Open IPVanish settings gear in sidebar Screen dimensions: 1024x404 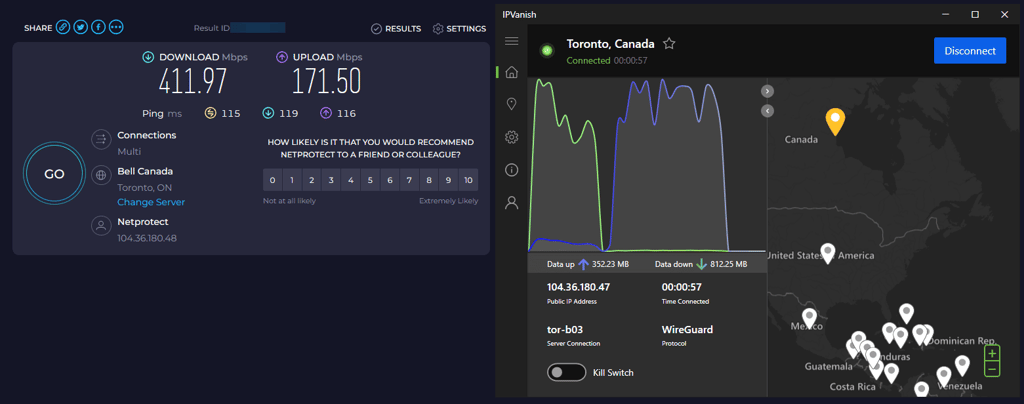(x=511, y=137)
